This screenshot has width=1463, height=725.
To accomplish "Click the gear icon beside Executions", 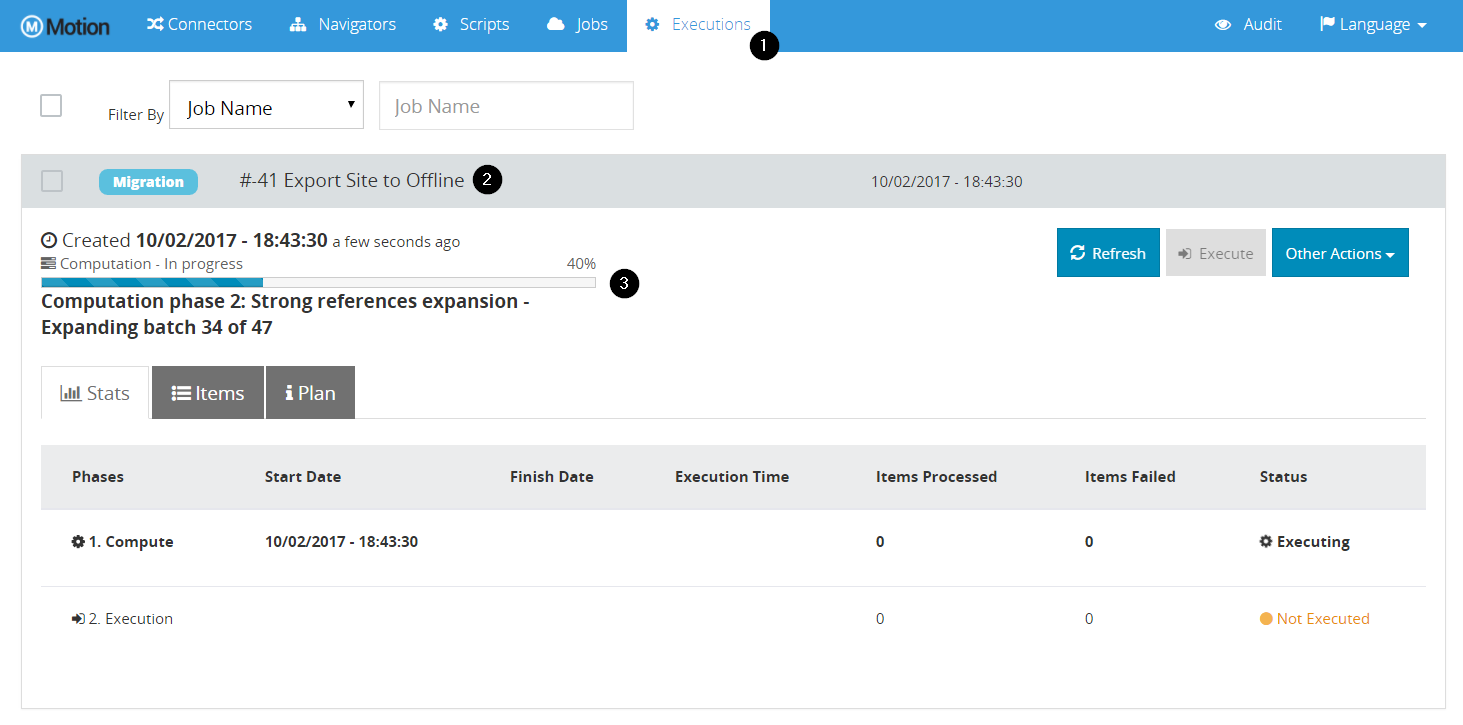I will point(652,24).
